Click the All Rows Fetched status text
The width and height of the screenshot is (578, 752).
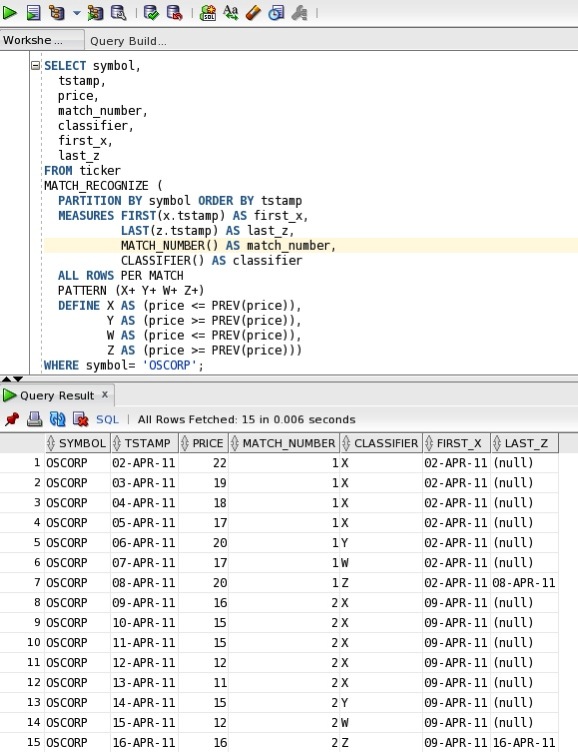click(x=247, y=419)
